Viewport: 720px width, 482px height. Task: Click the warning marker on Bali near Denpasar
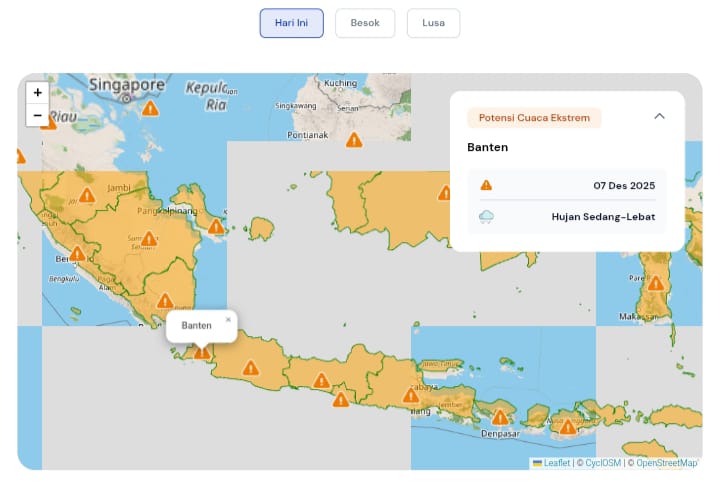(x=499, y=419)
